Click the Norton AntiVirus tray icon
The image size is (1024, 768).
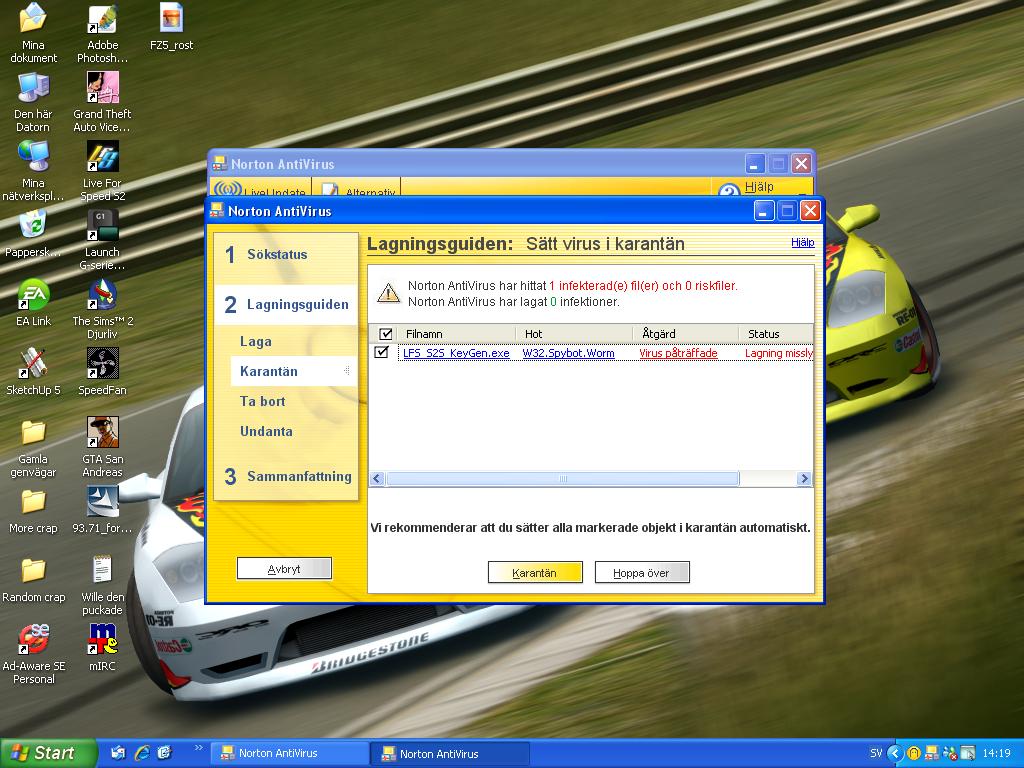[x=932, y=753]
